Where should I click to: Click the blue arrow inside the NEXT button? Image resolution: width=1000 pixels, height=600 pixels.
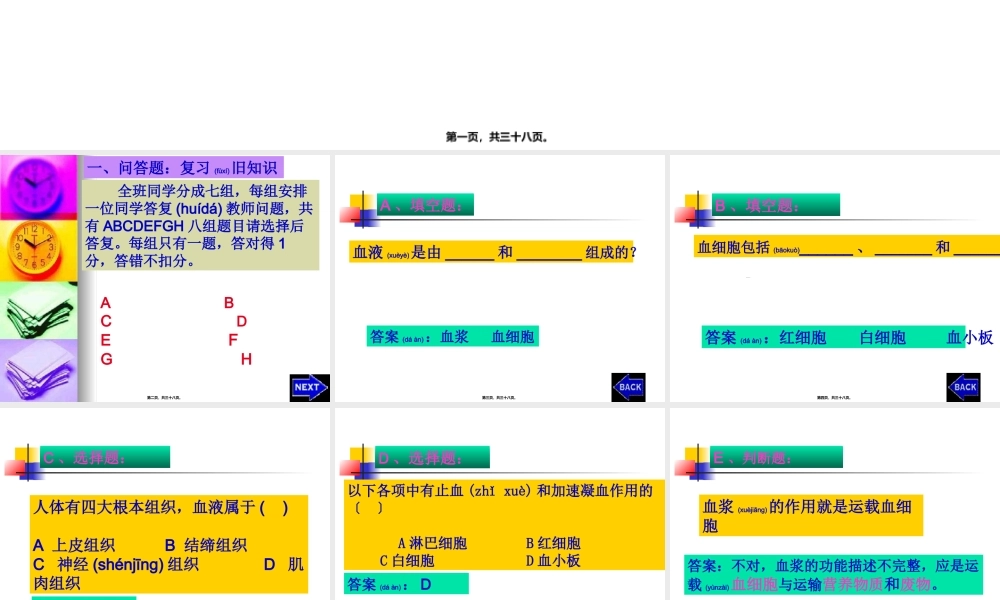pos(310,387)
